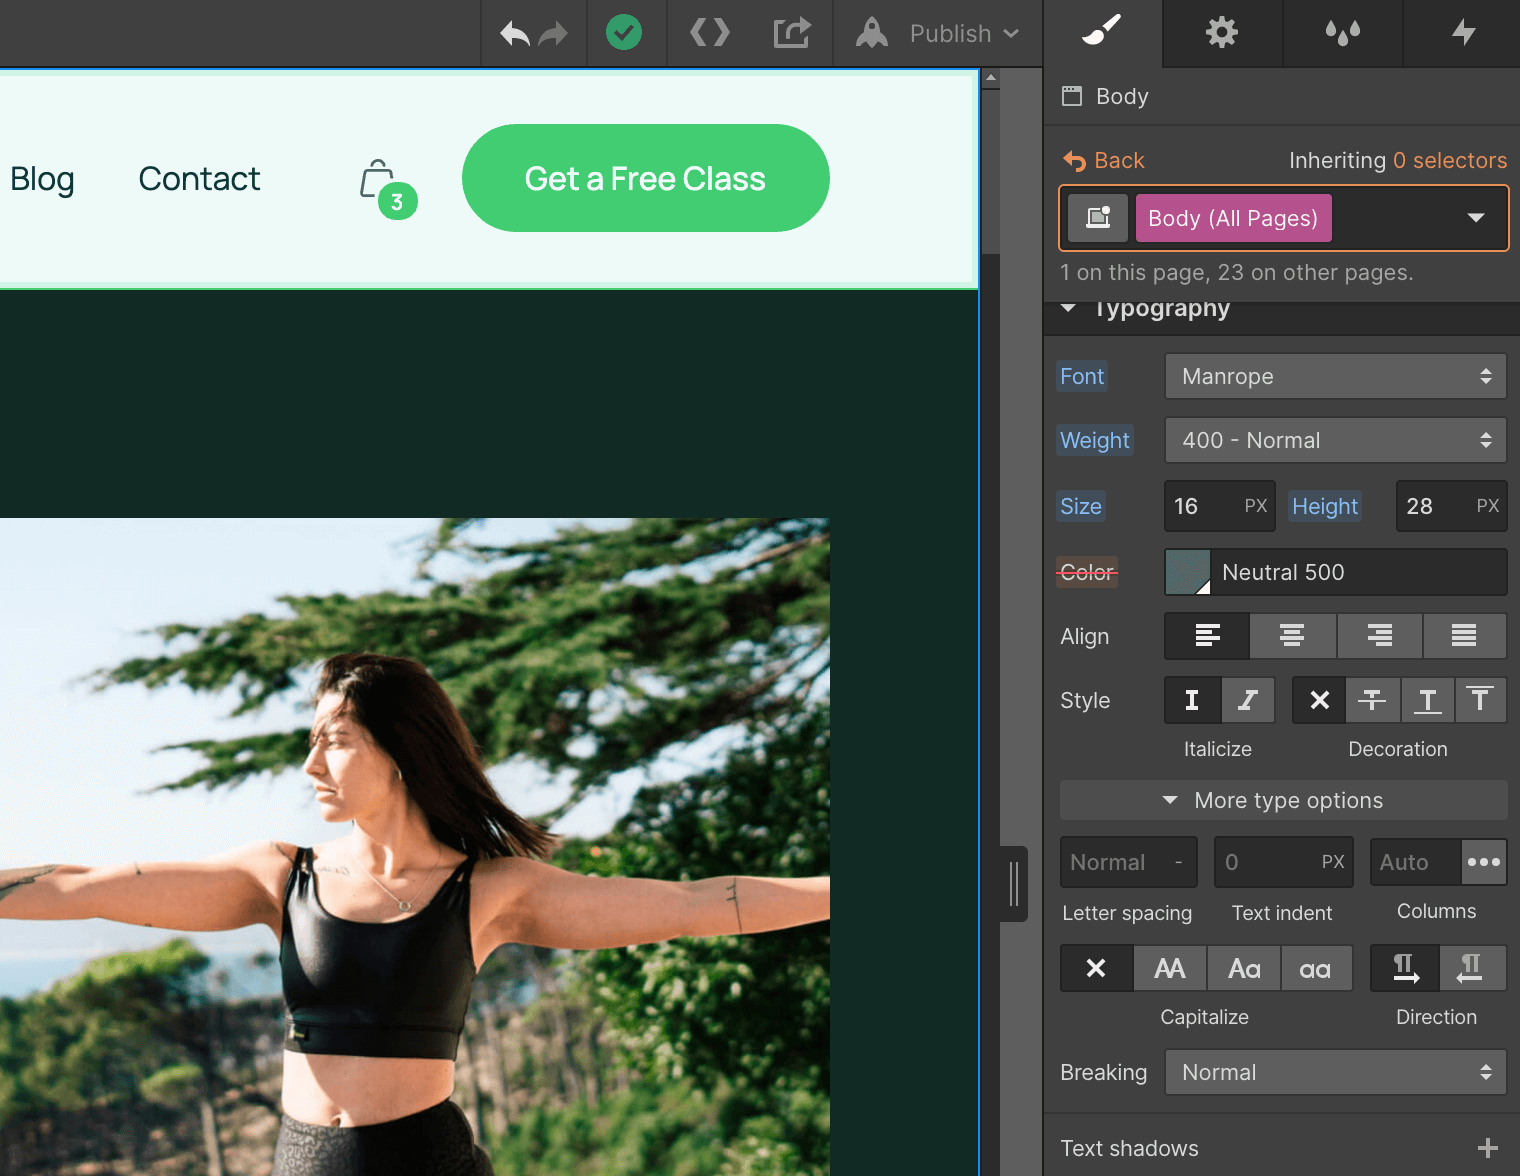Click the share/export project icon

coord(791,33)
